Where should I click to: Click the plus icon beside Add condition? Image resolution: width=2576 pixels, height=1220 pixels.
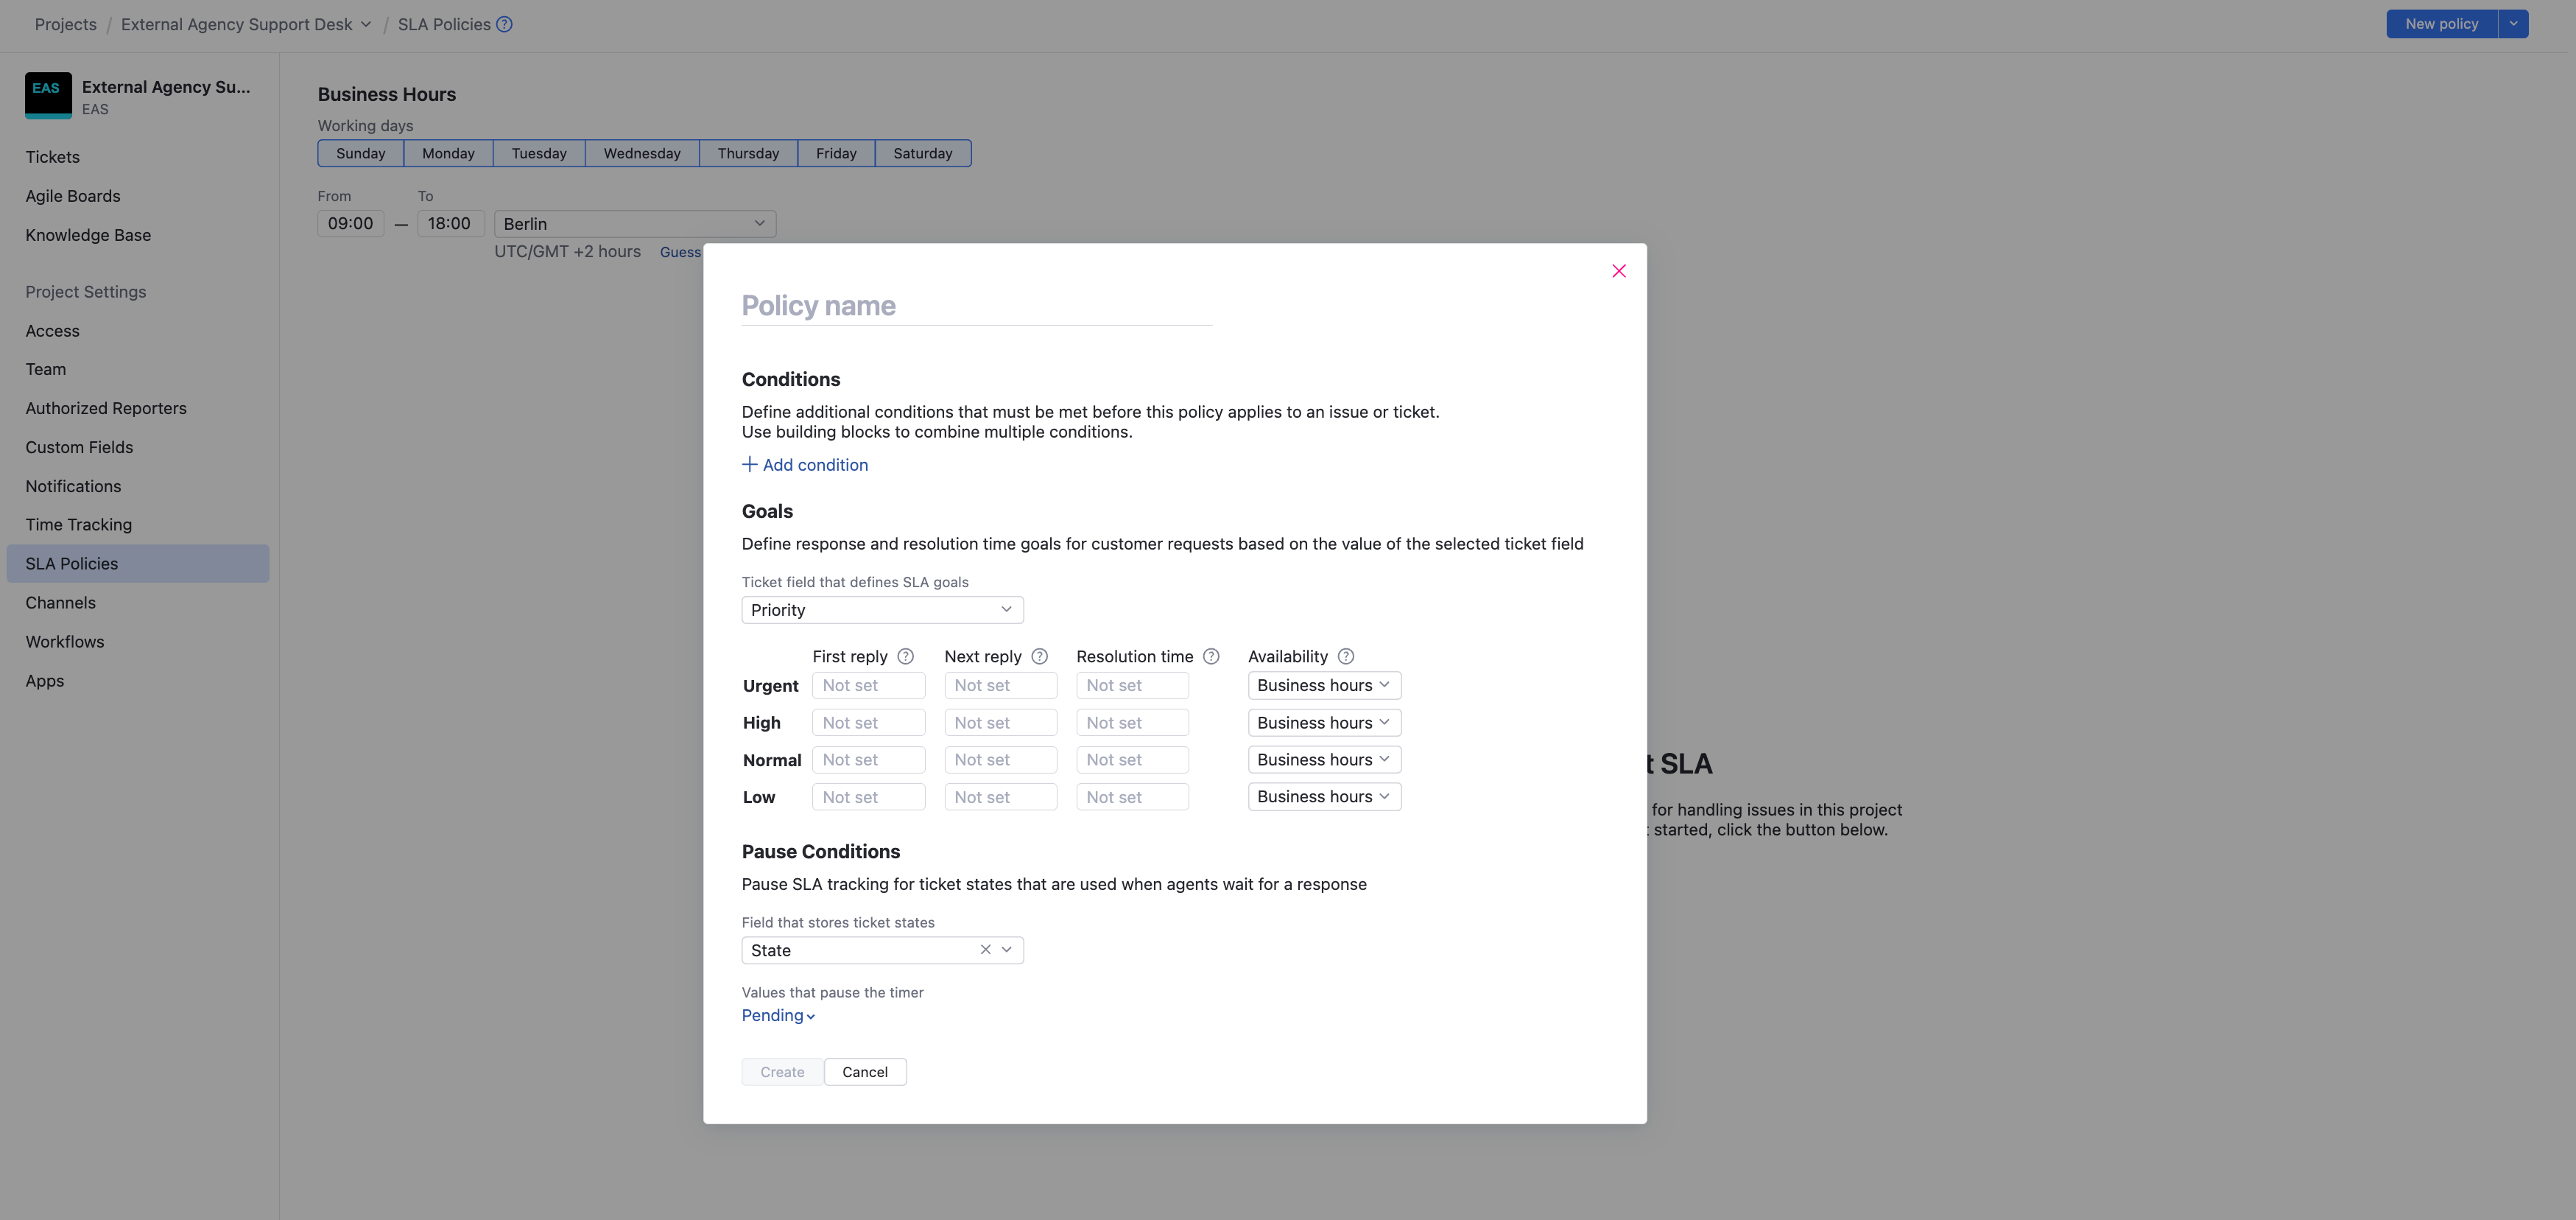click(750, 464)
